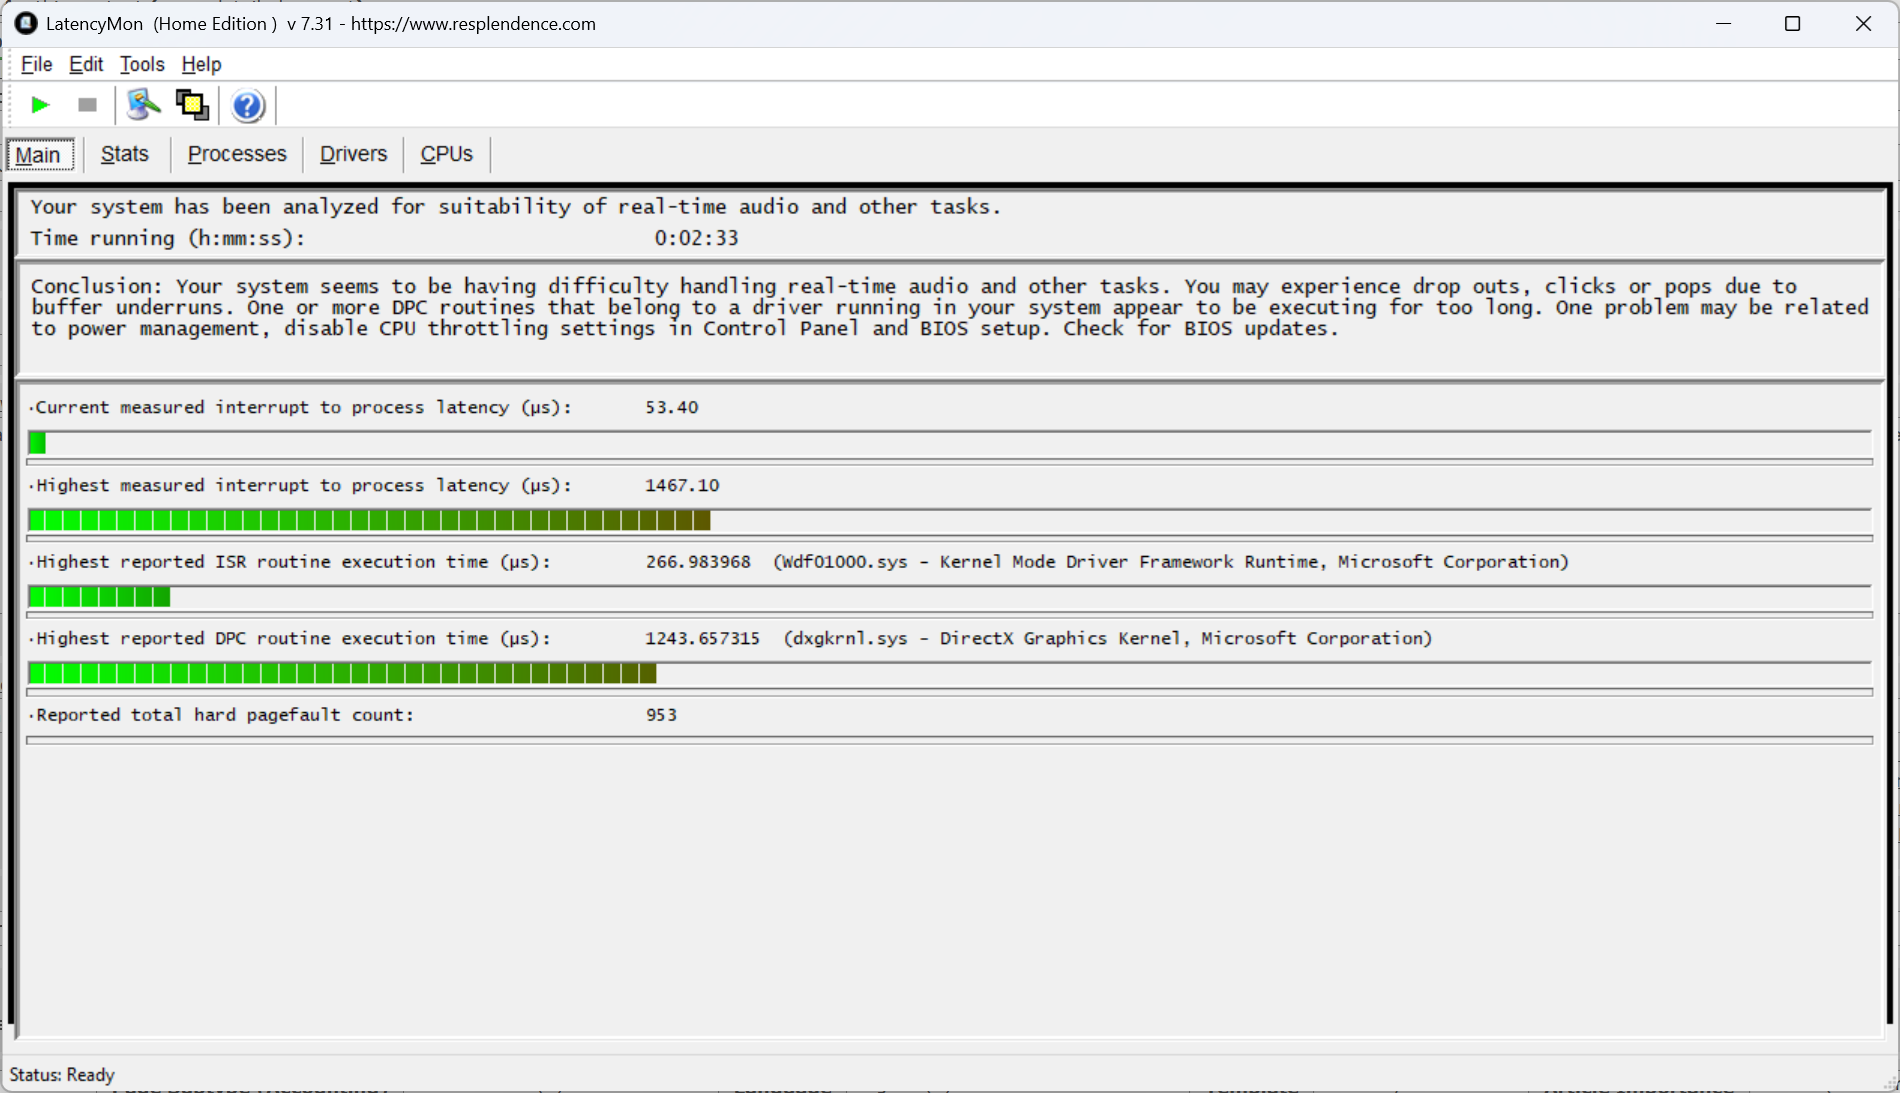Click the hard pagefault count bar
Screen dimensions: 1900x1093
[x=949, y=740]
